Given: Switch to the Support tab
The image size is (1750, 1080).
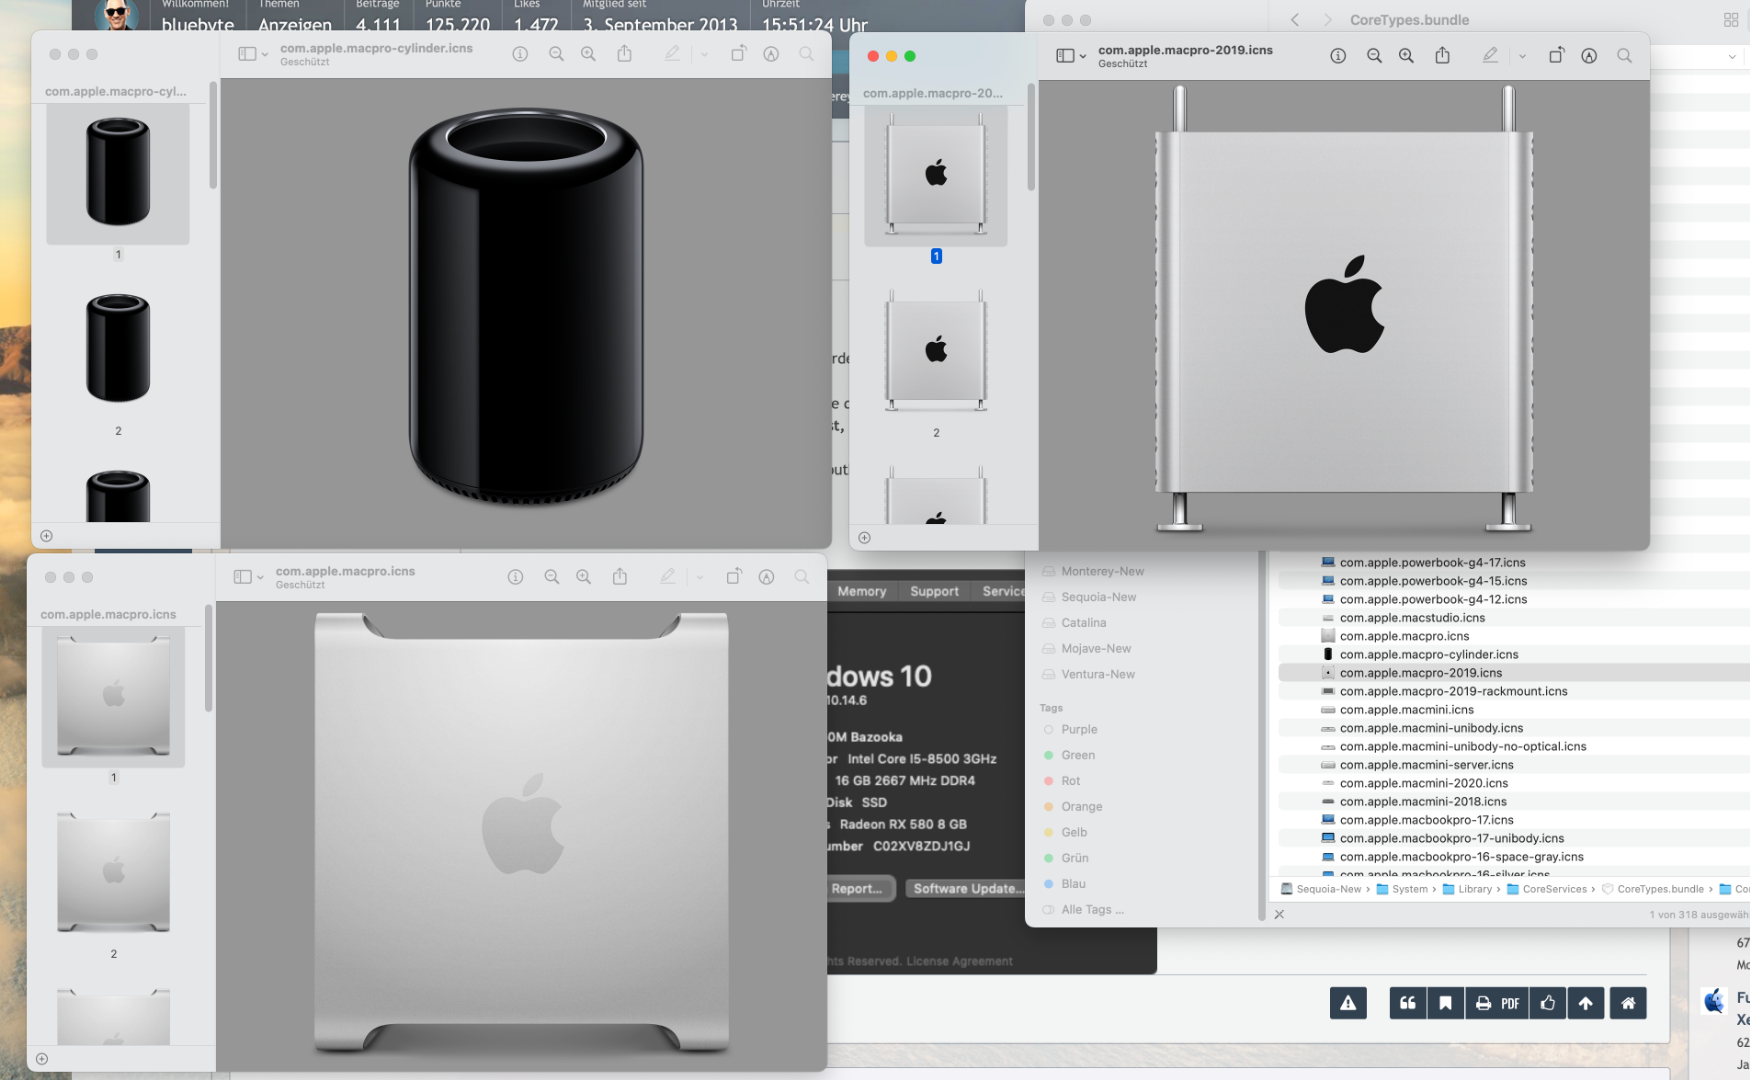Looking at the screenshot, I should [x=934, y=591].
